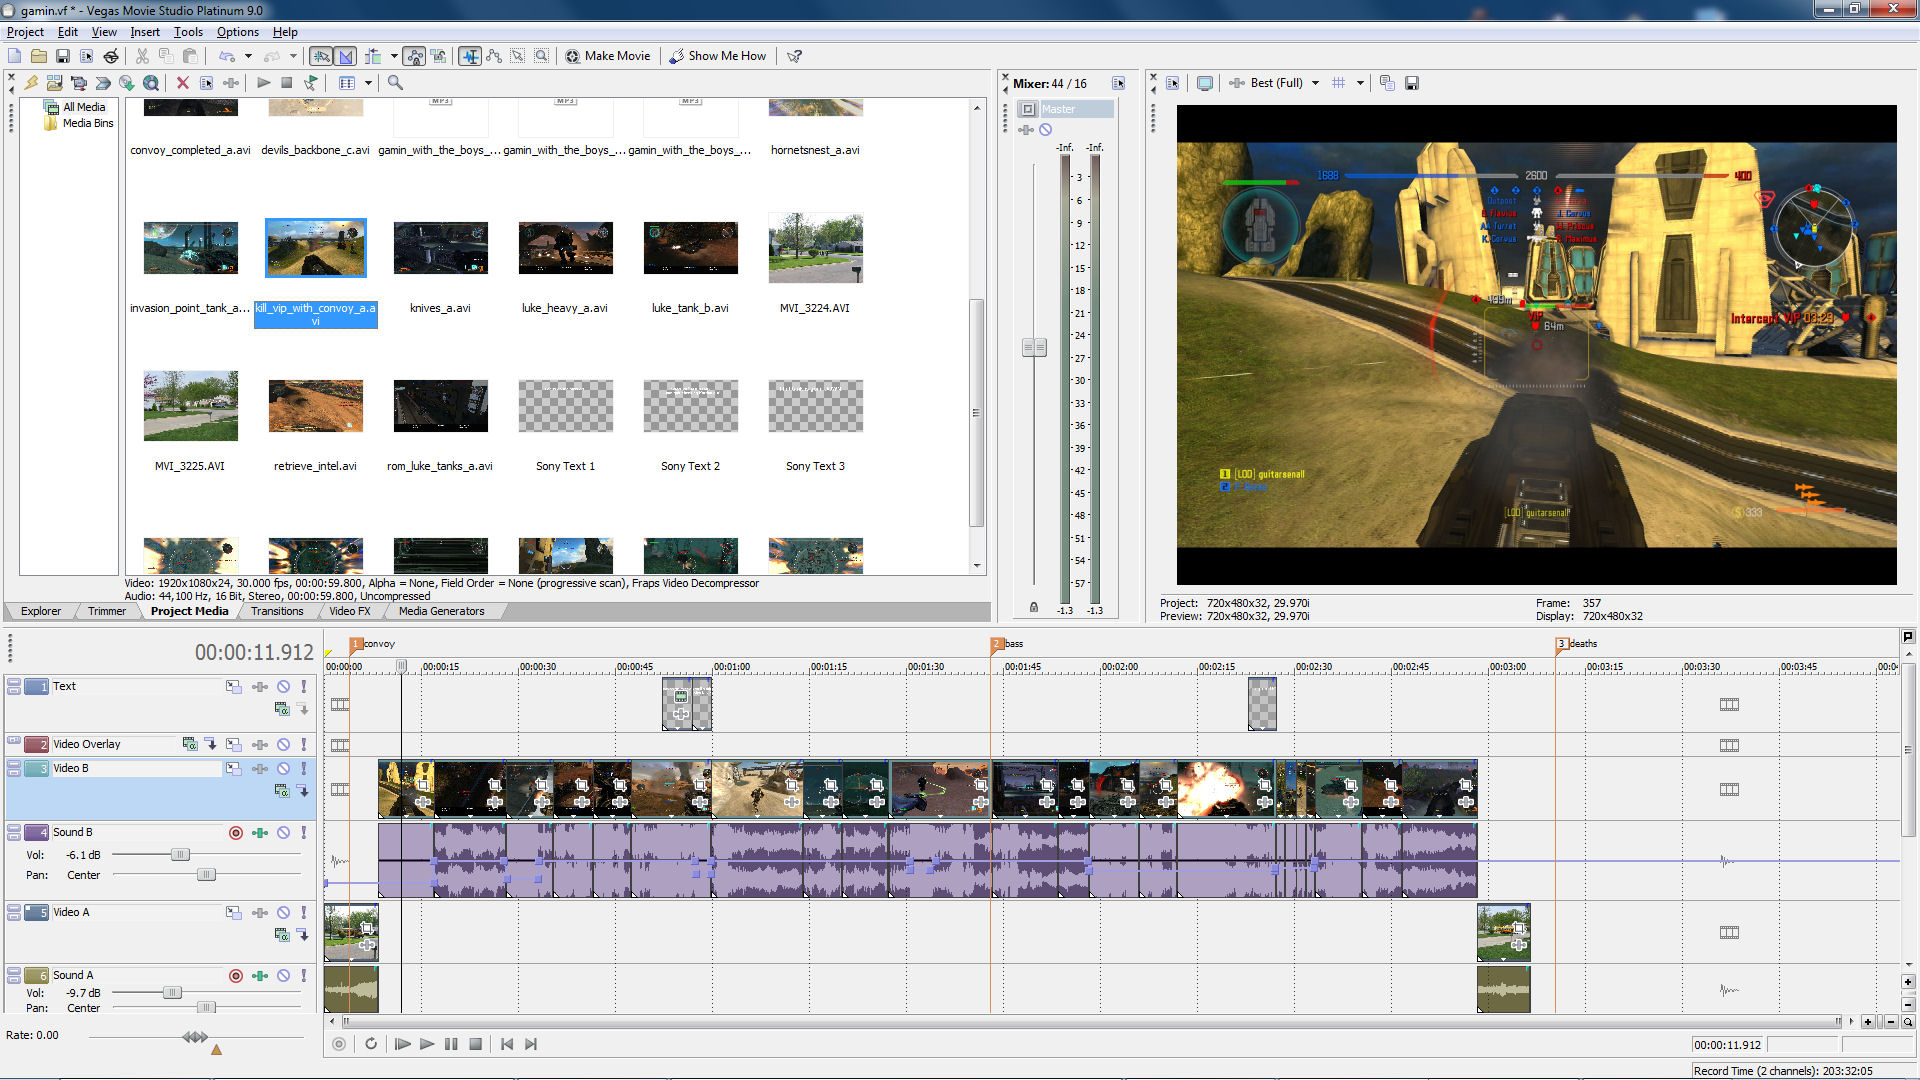
Task: Create a new project with toolbar icon
Action: (x=14, y=56)
